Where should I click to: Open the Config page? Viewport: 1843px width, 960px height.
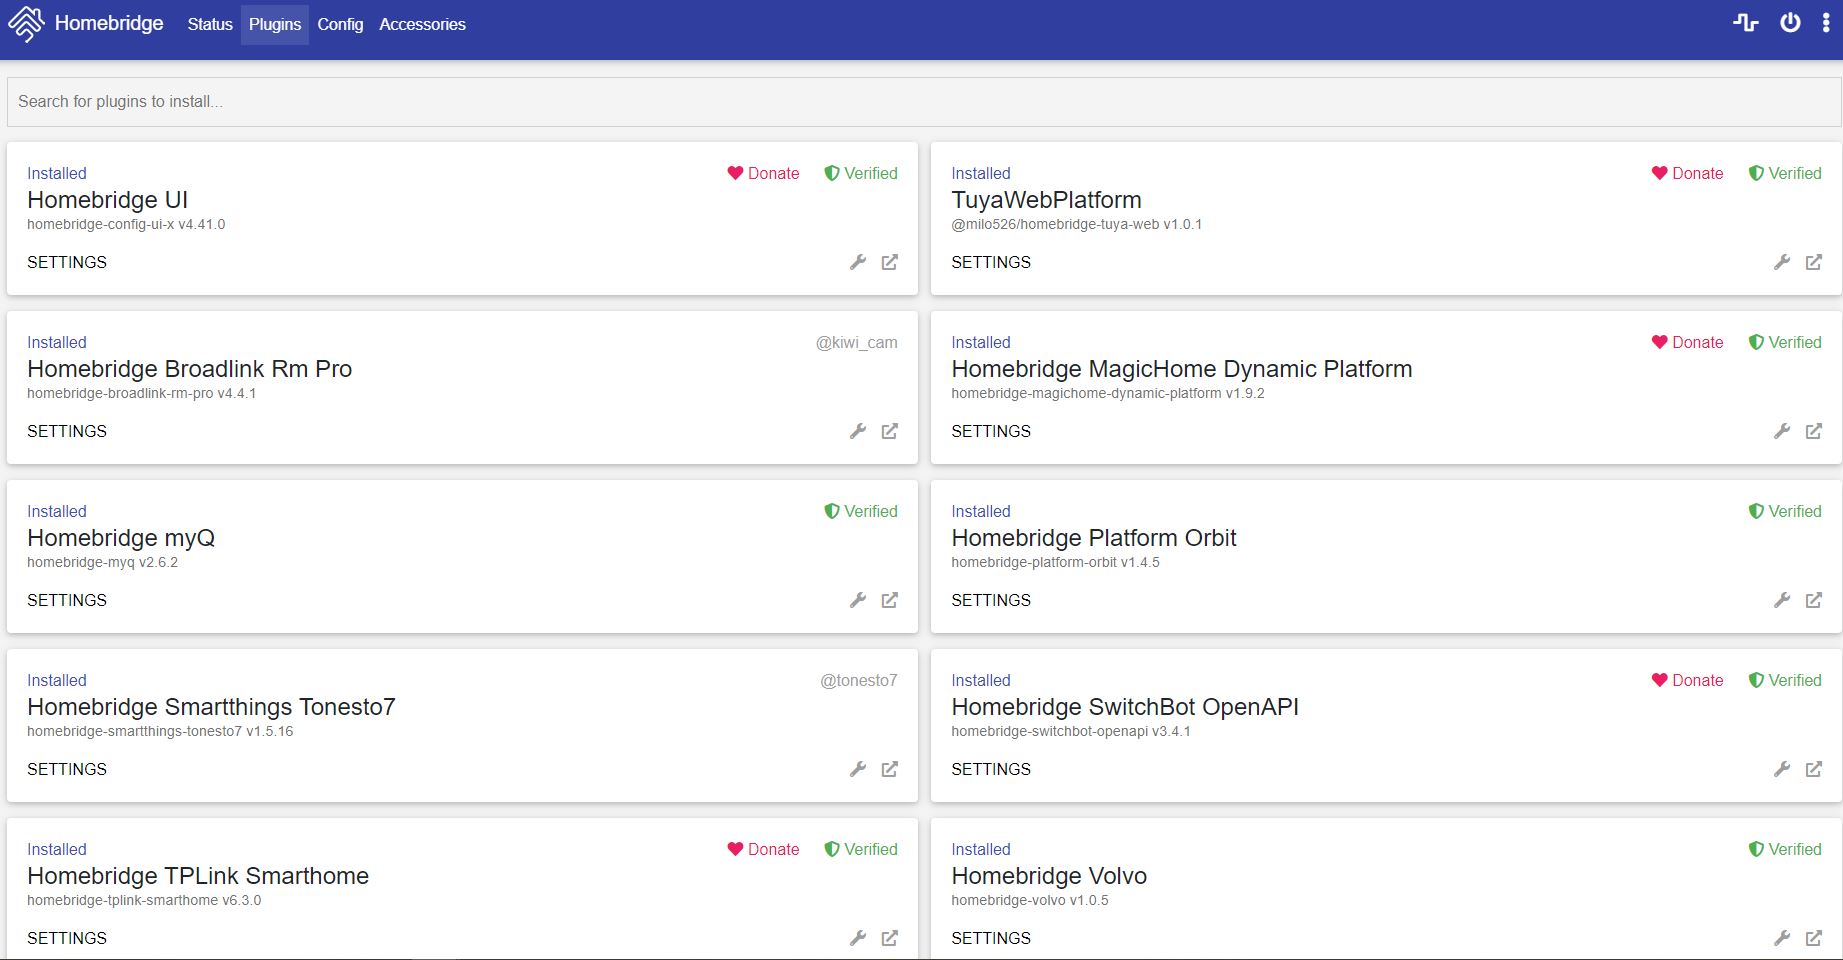tap(339, 24)
